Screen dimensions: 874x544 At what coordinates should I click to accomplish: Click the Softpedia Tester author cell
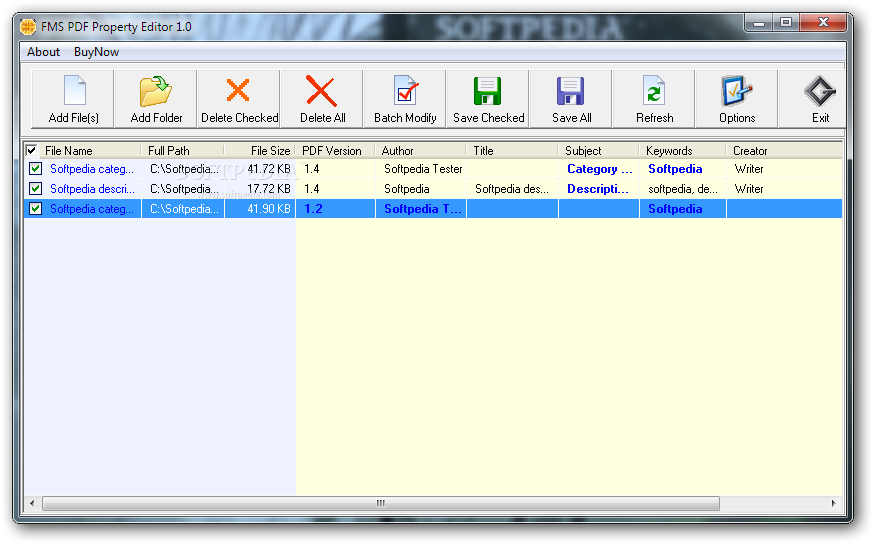pos(423,168)
